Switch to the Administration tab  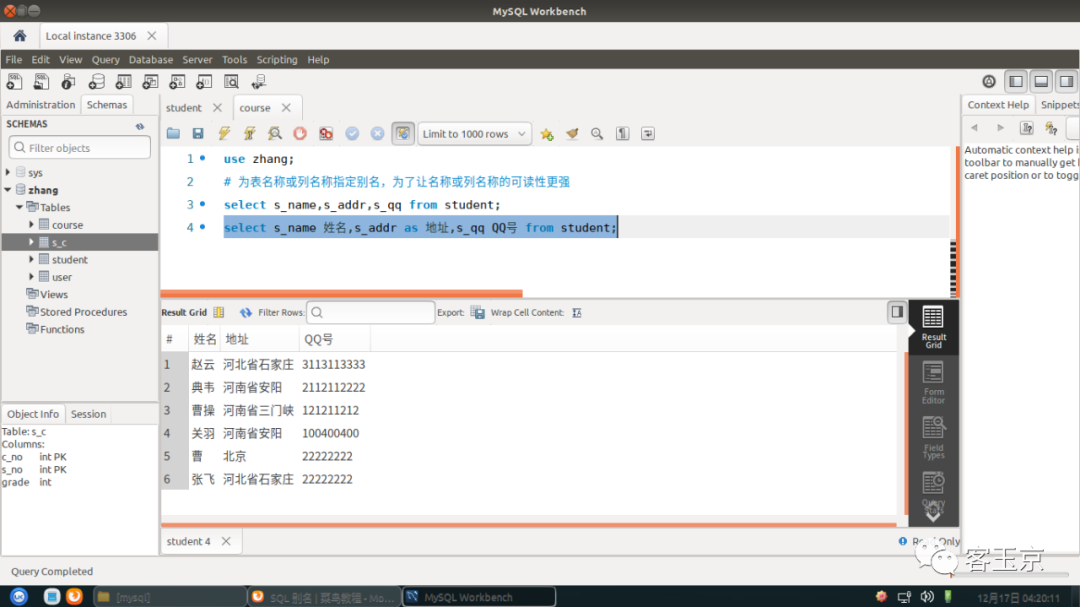[41, 105]
